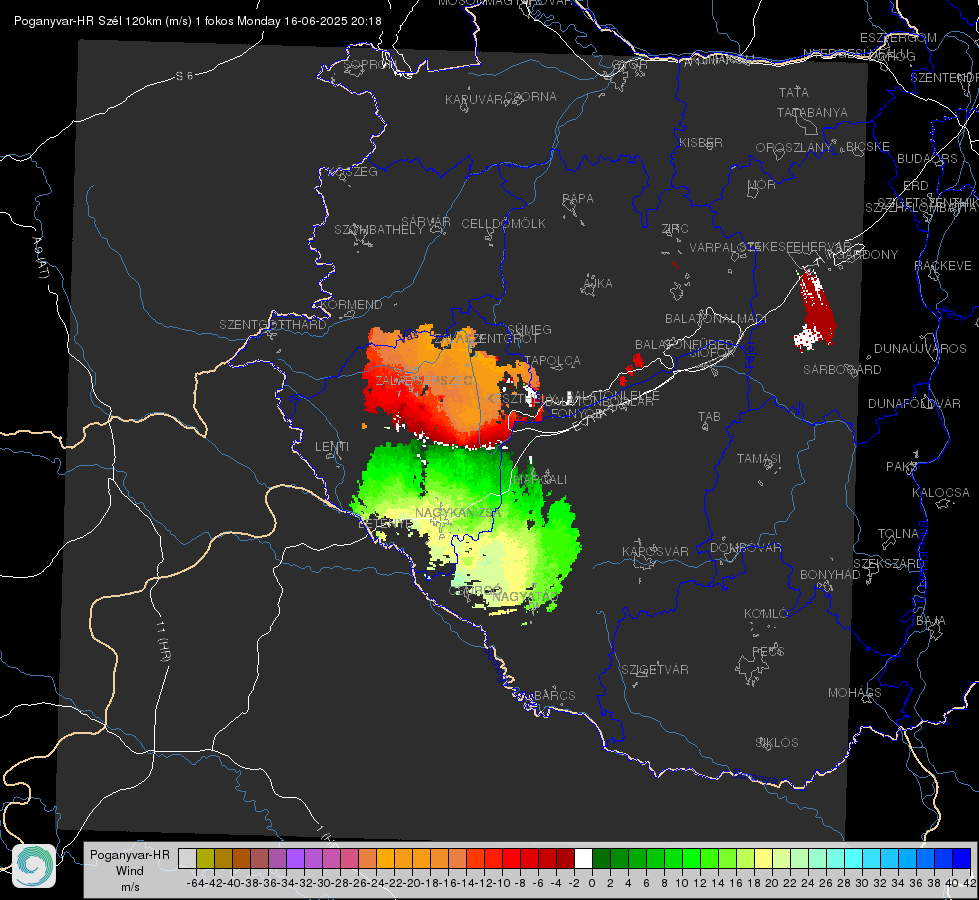Select the grey first swatch in legend

point(187,858)
